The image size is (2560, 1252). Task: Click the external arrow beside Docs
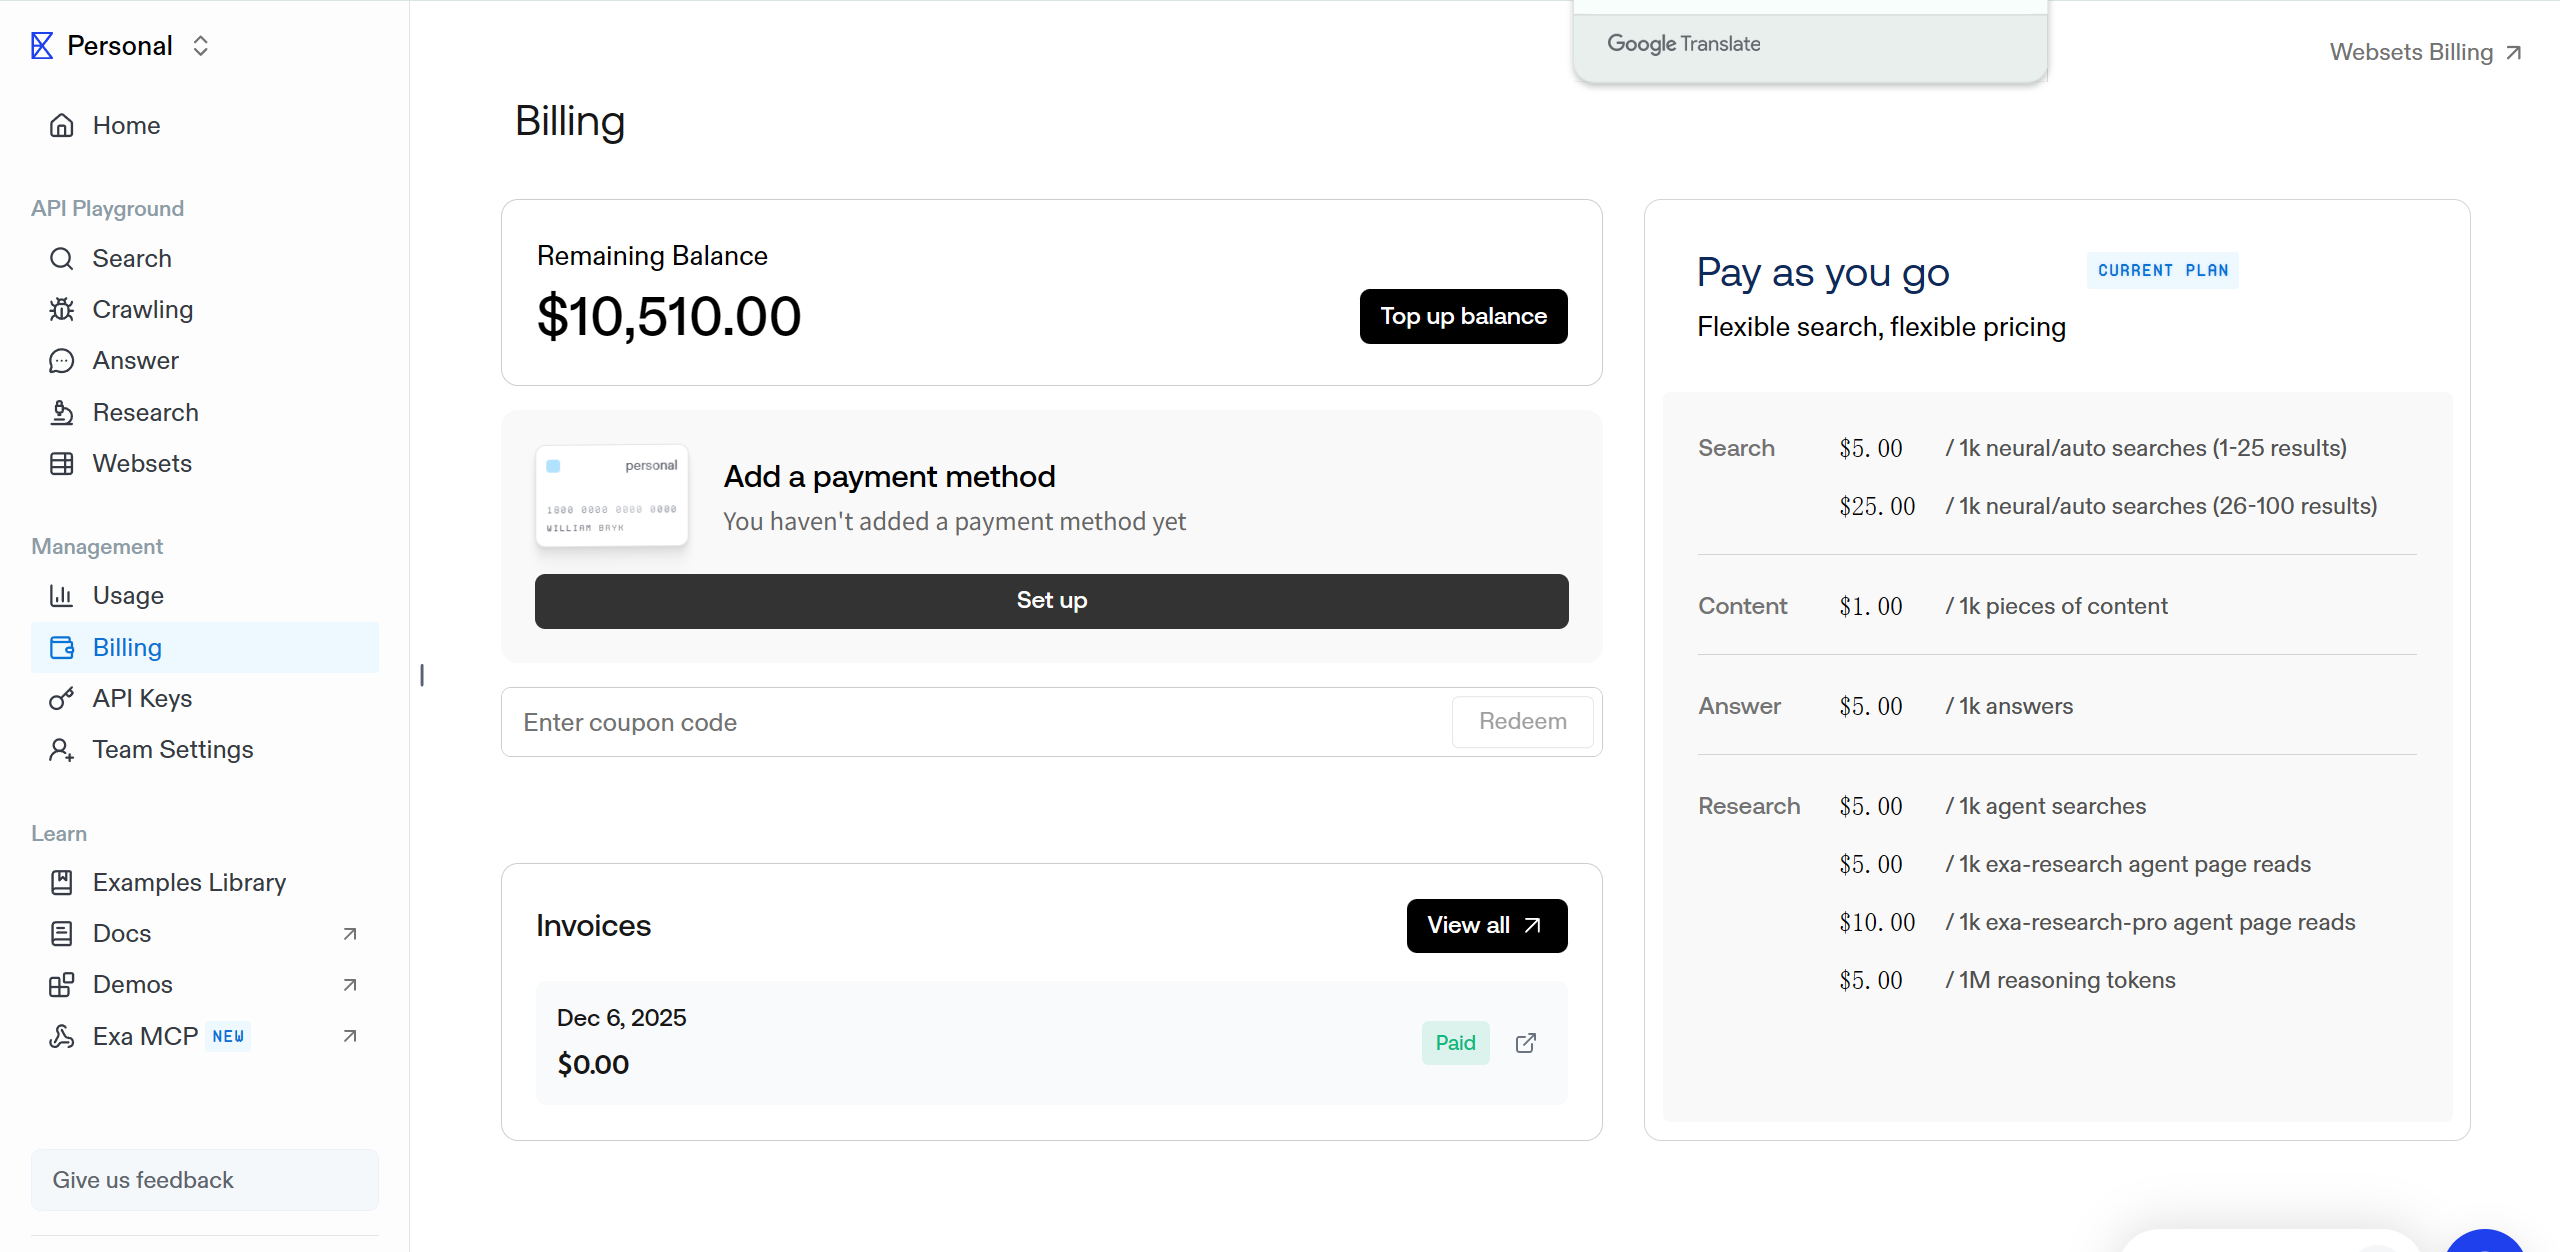350,934
